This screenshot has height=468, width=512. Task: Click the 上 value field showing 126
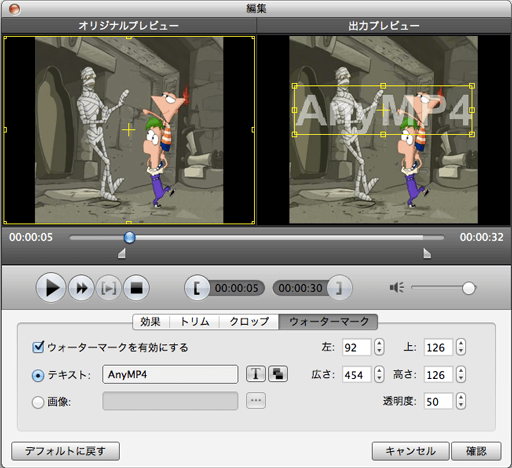pos(438,347)
